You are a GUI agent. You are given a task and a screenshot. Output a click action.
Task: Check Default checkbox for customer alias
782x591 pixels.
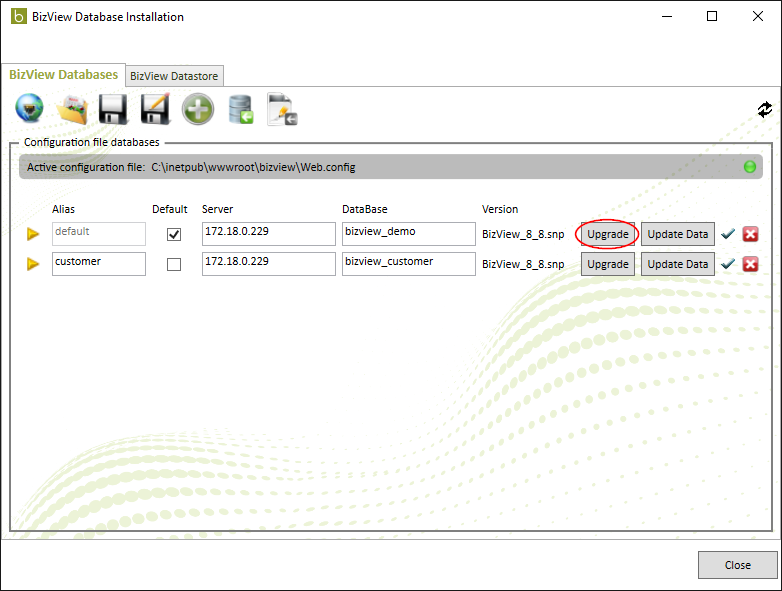[174, 264]
